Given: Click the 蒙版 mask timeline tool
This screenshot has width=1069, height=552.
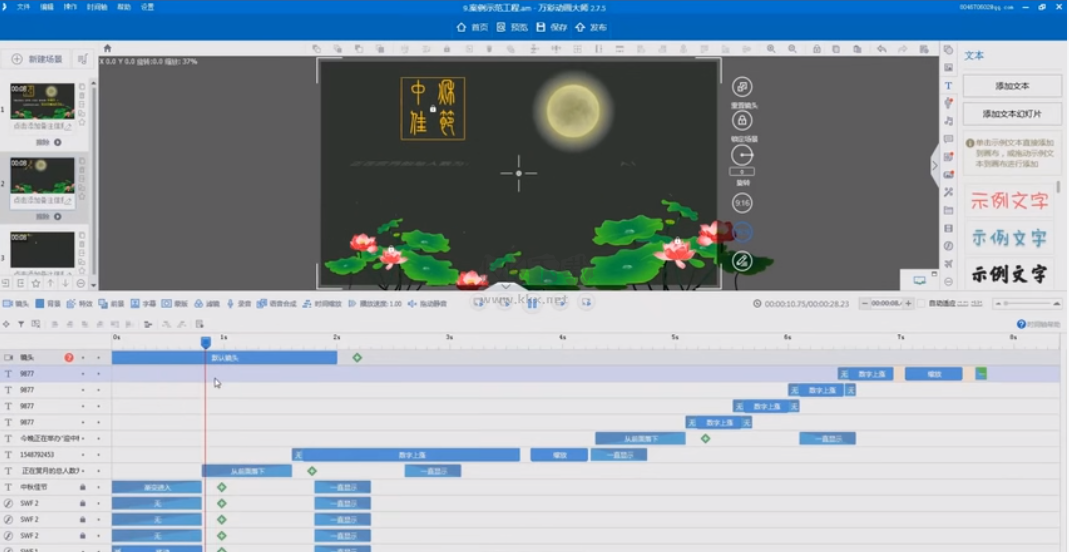Looking at the screenshot, I should [175, 304].
